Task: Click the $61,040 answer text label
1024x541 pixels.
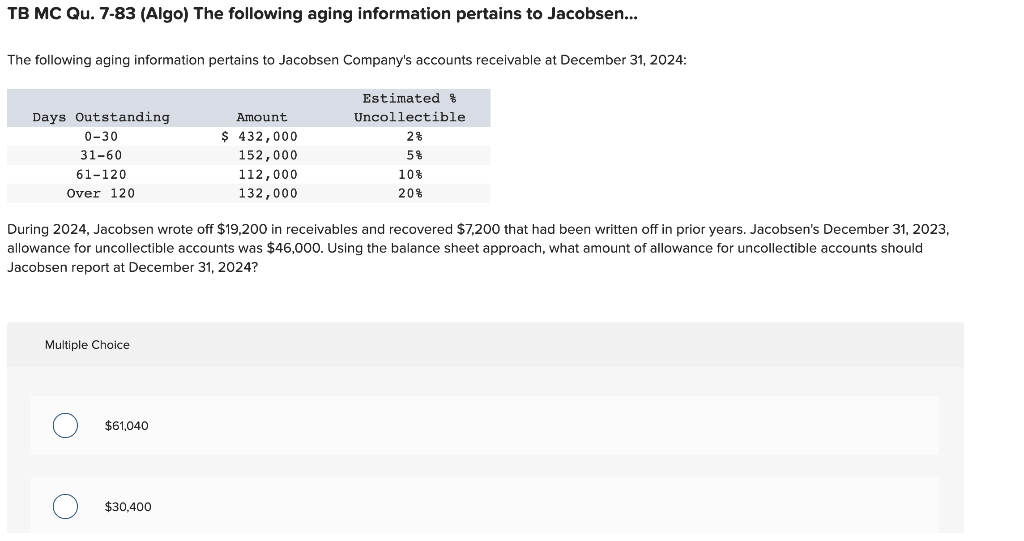Action: (127, 426)
